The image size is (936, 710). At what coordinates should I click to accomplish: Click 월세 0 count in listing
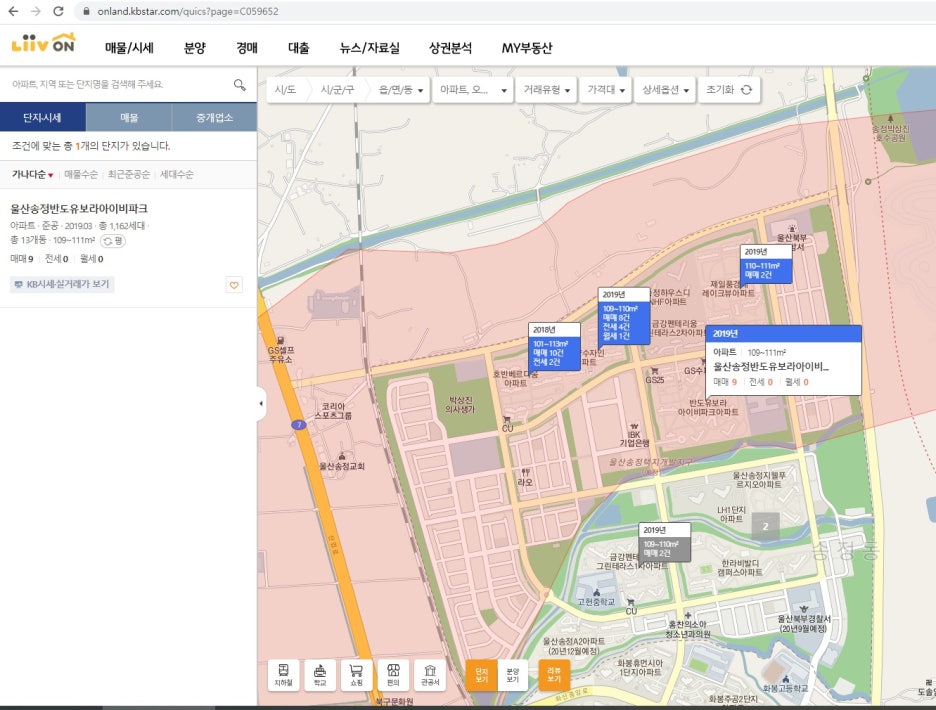[x=91, y=259]
